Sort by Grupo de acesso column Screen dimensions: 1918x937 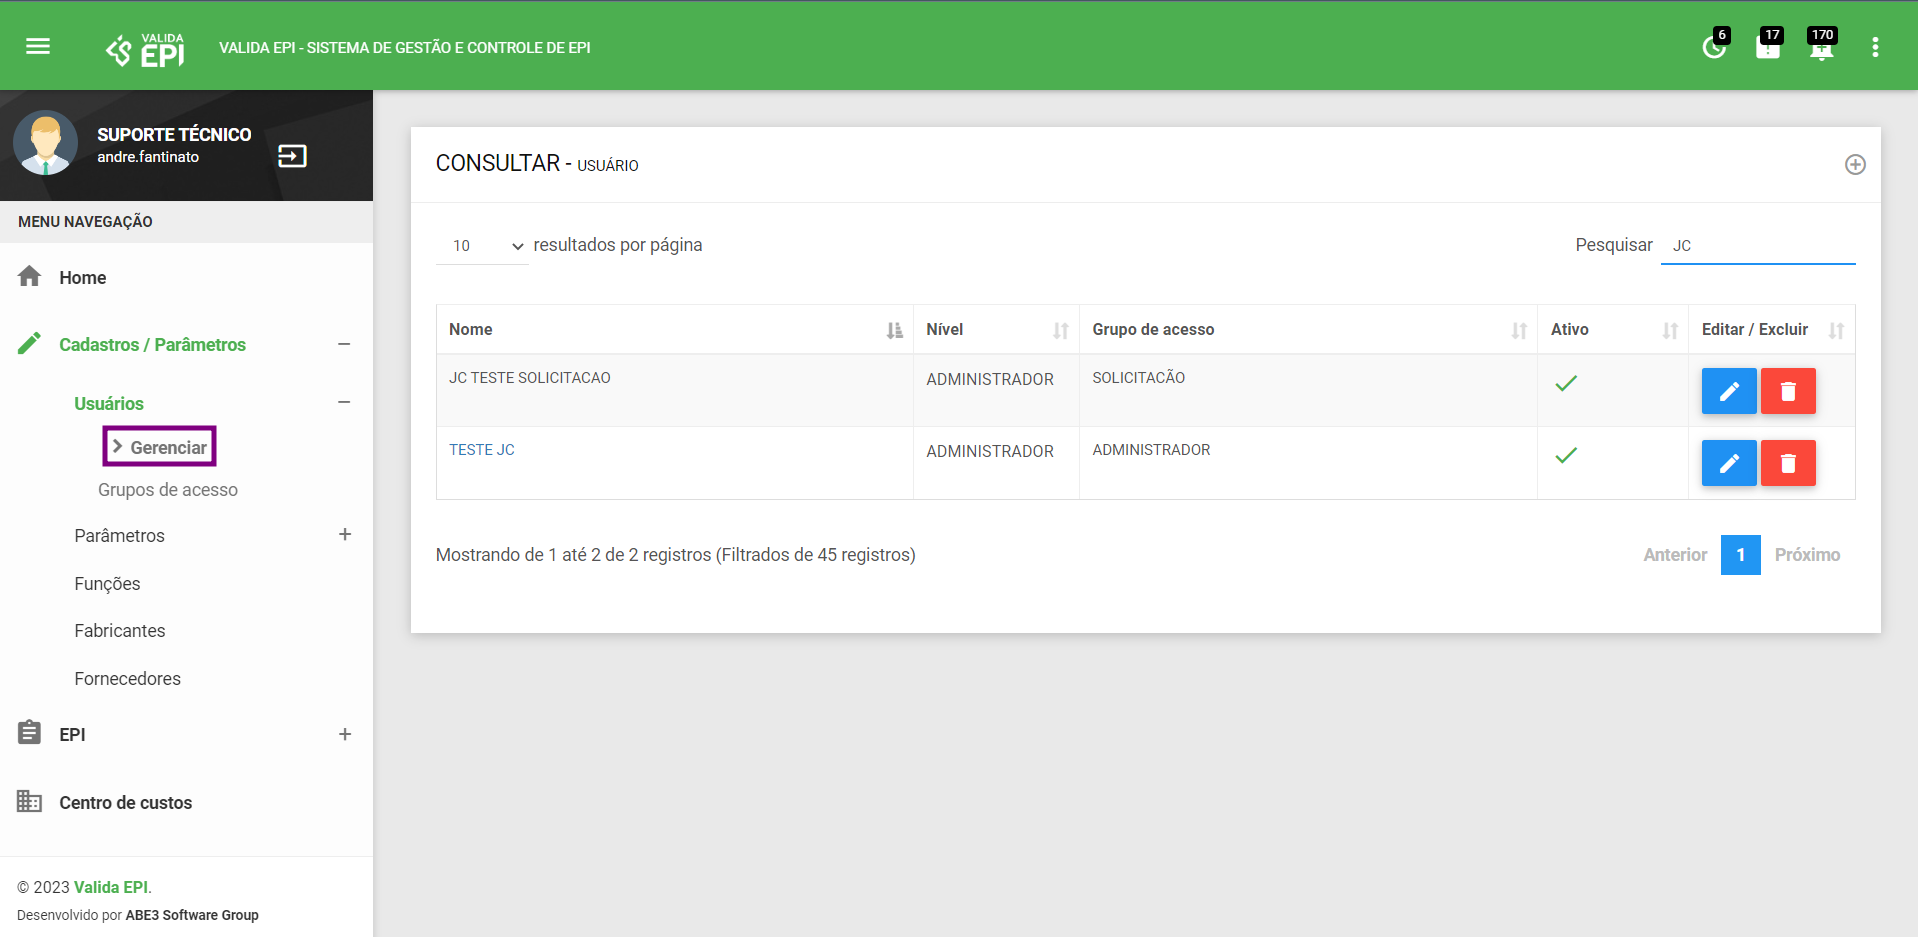click(1308, 330)
